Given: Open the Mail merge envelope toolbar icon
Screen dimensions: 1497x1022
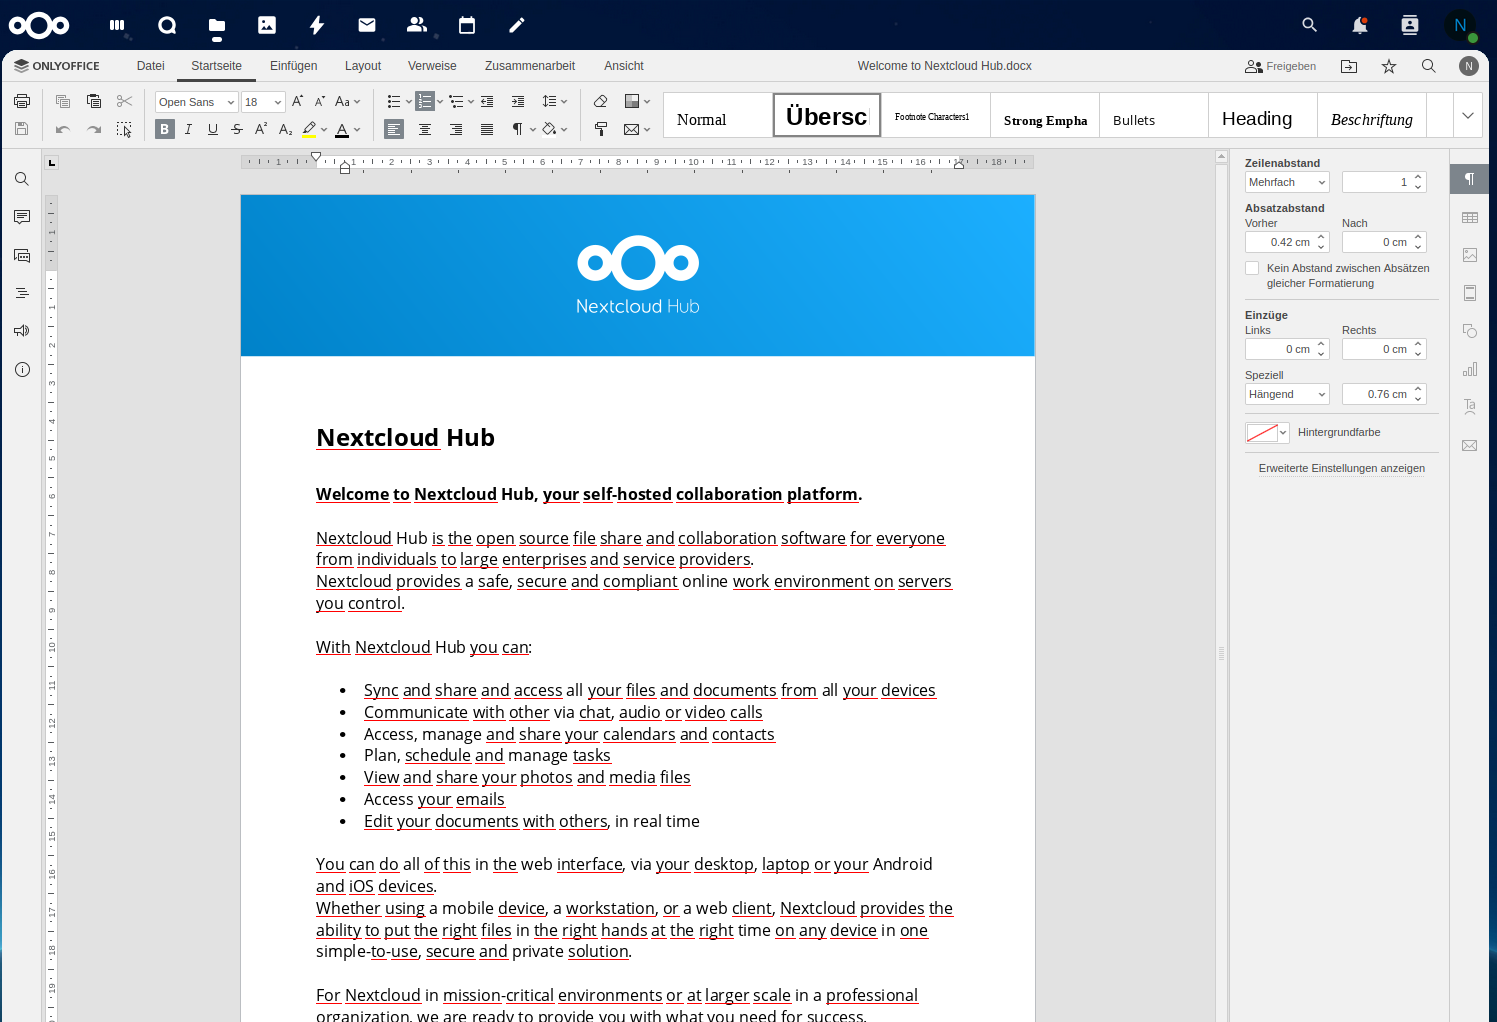Looking at the screenshot, I should point(631,129).
